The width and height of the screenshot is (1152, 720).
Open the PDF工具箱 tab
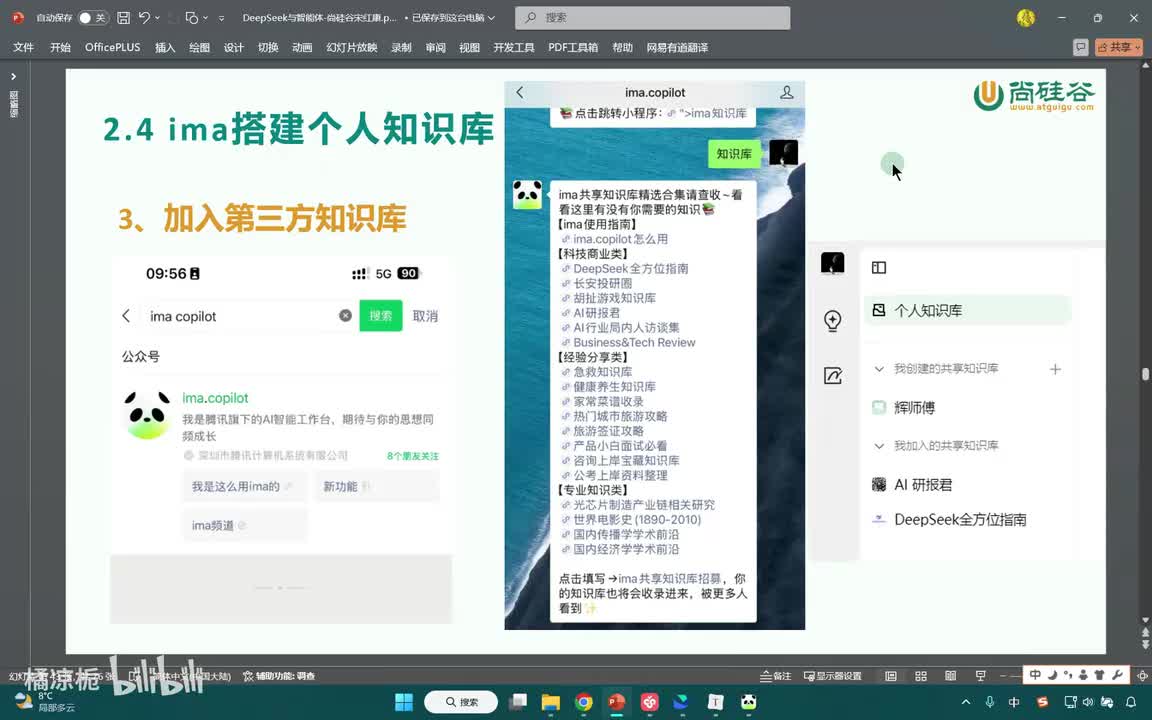tap(573, 47)
